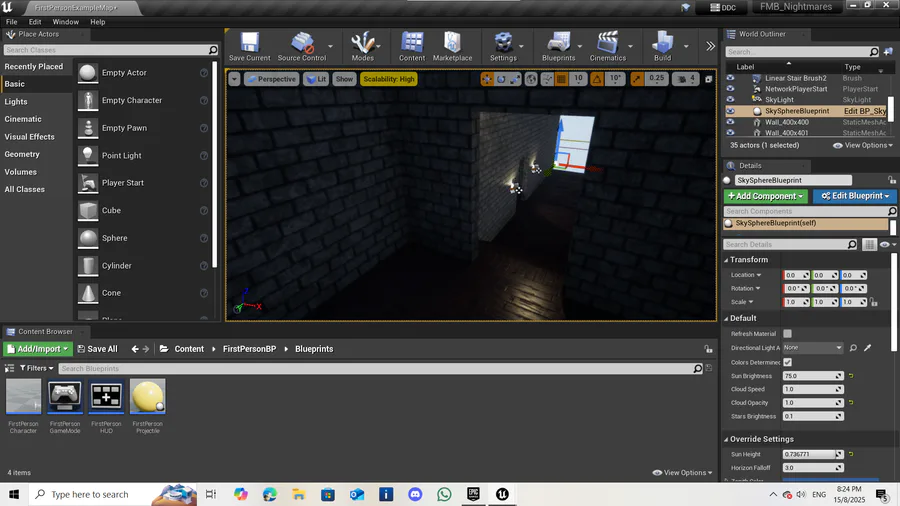The height and width of the screenshot is (506, 900).
Task: Select the Lights category in Place Actors
Action: [16, 102]
